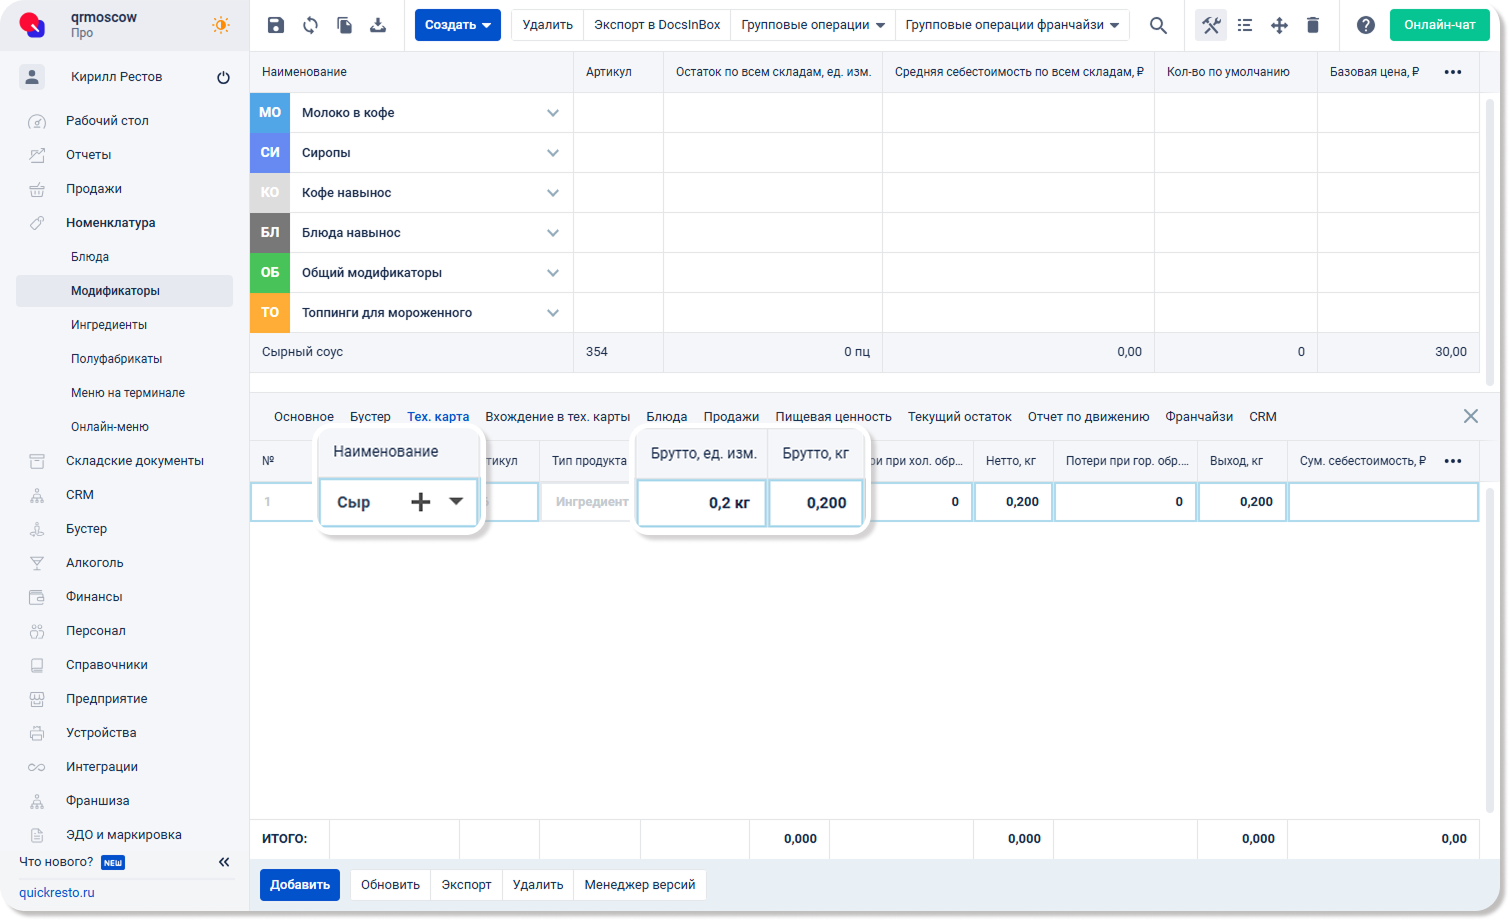Expand the Общий модификаторы group
This screenshot has height=920, width=1509.
[x=553, y=273]
